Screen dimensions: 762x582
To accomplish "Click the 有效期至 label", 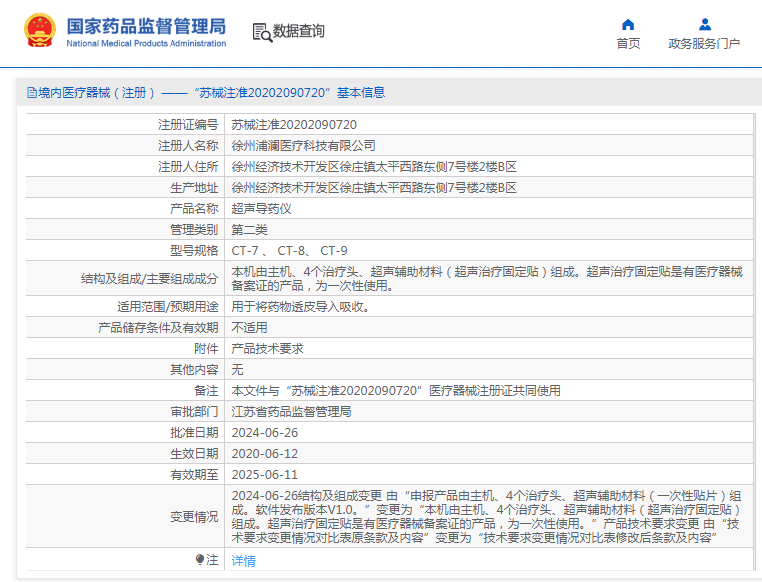I will point(194,474).
